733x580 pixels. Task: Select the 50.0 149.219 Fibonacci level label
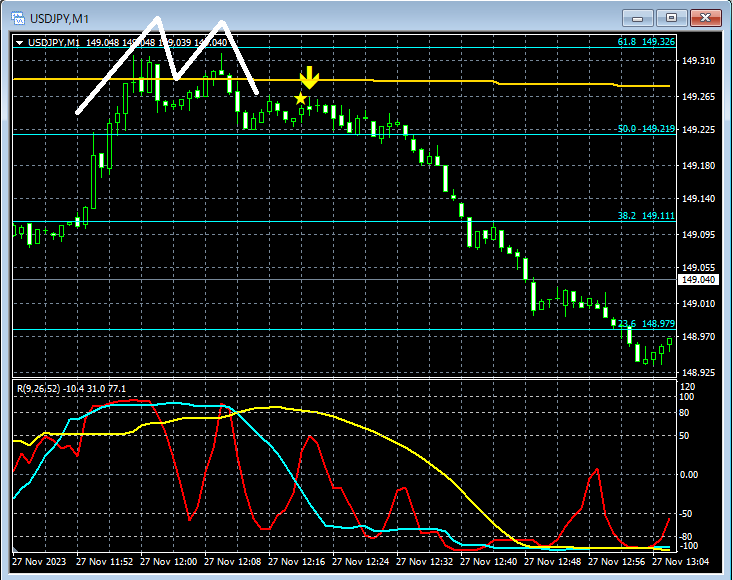pos(646,129)
